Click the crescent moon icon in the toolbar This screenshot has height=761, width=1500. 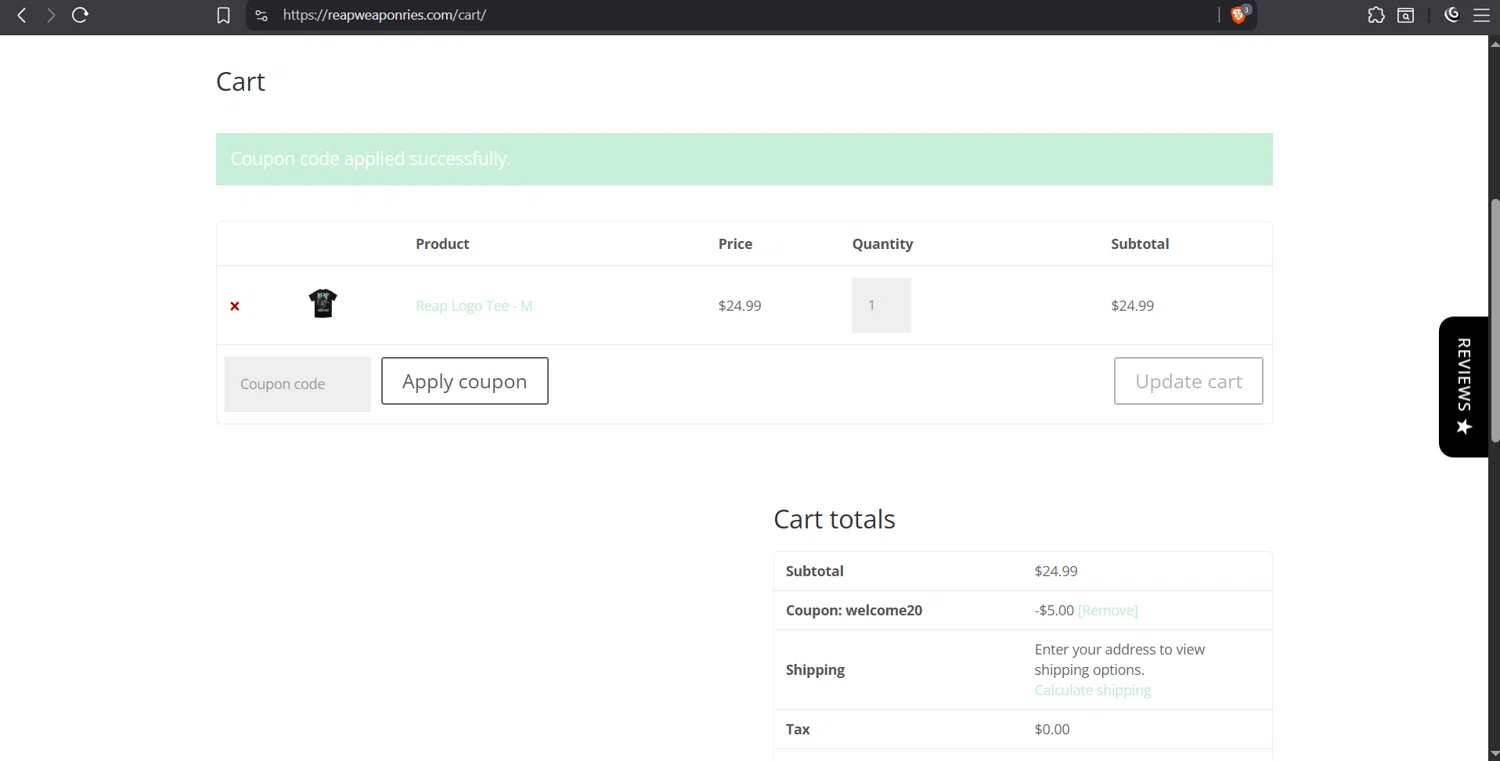point(1452,14)
